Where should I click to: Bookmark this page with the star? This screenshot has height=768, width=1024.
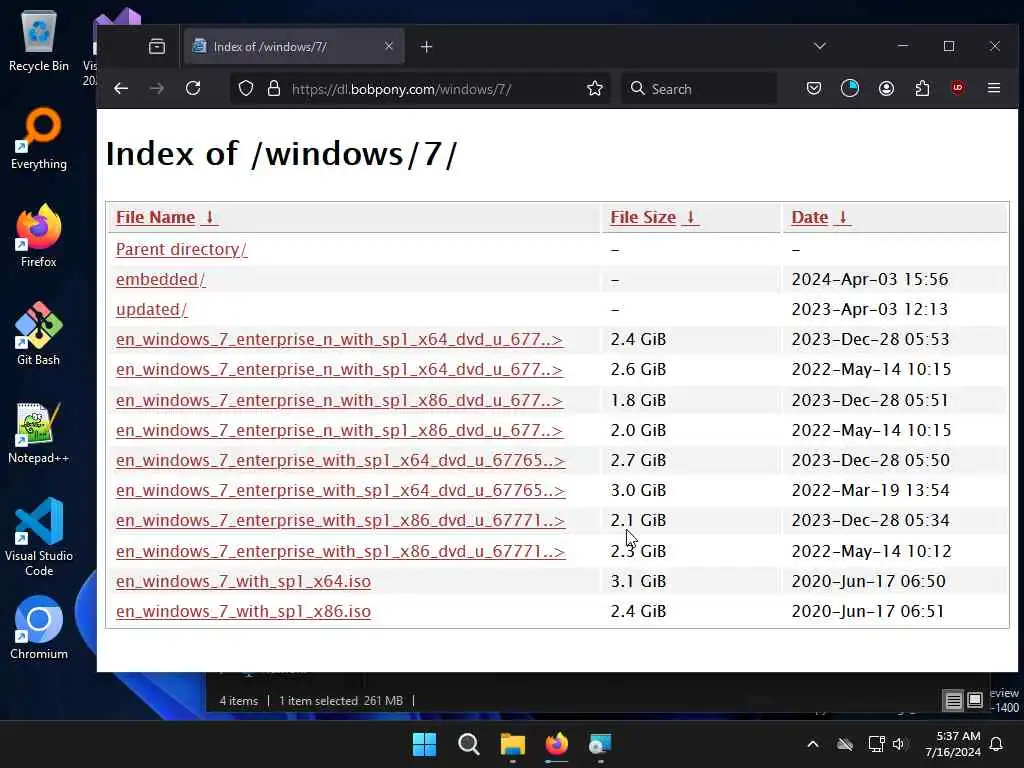pos(594,88)
